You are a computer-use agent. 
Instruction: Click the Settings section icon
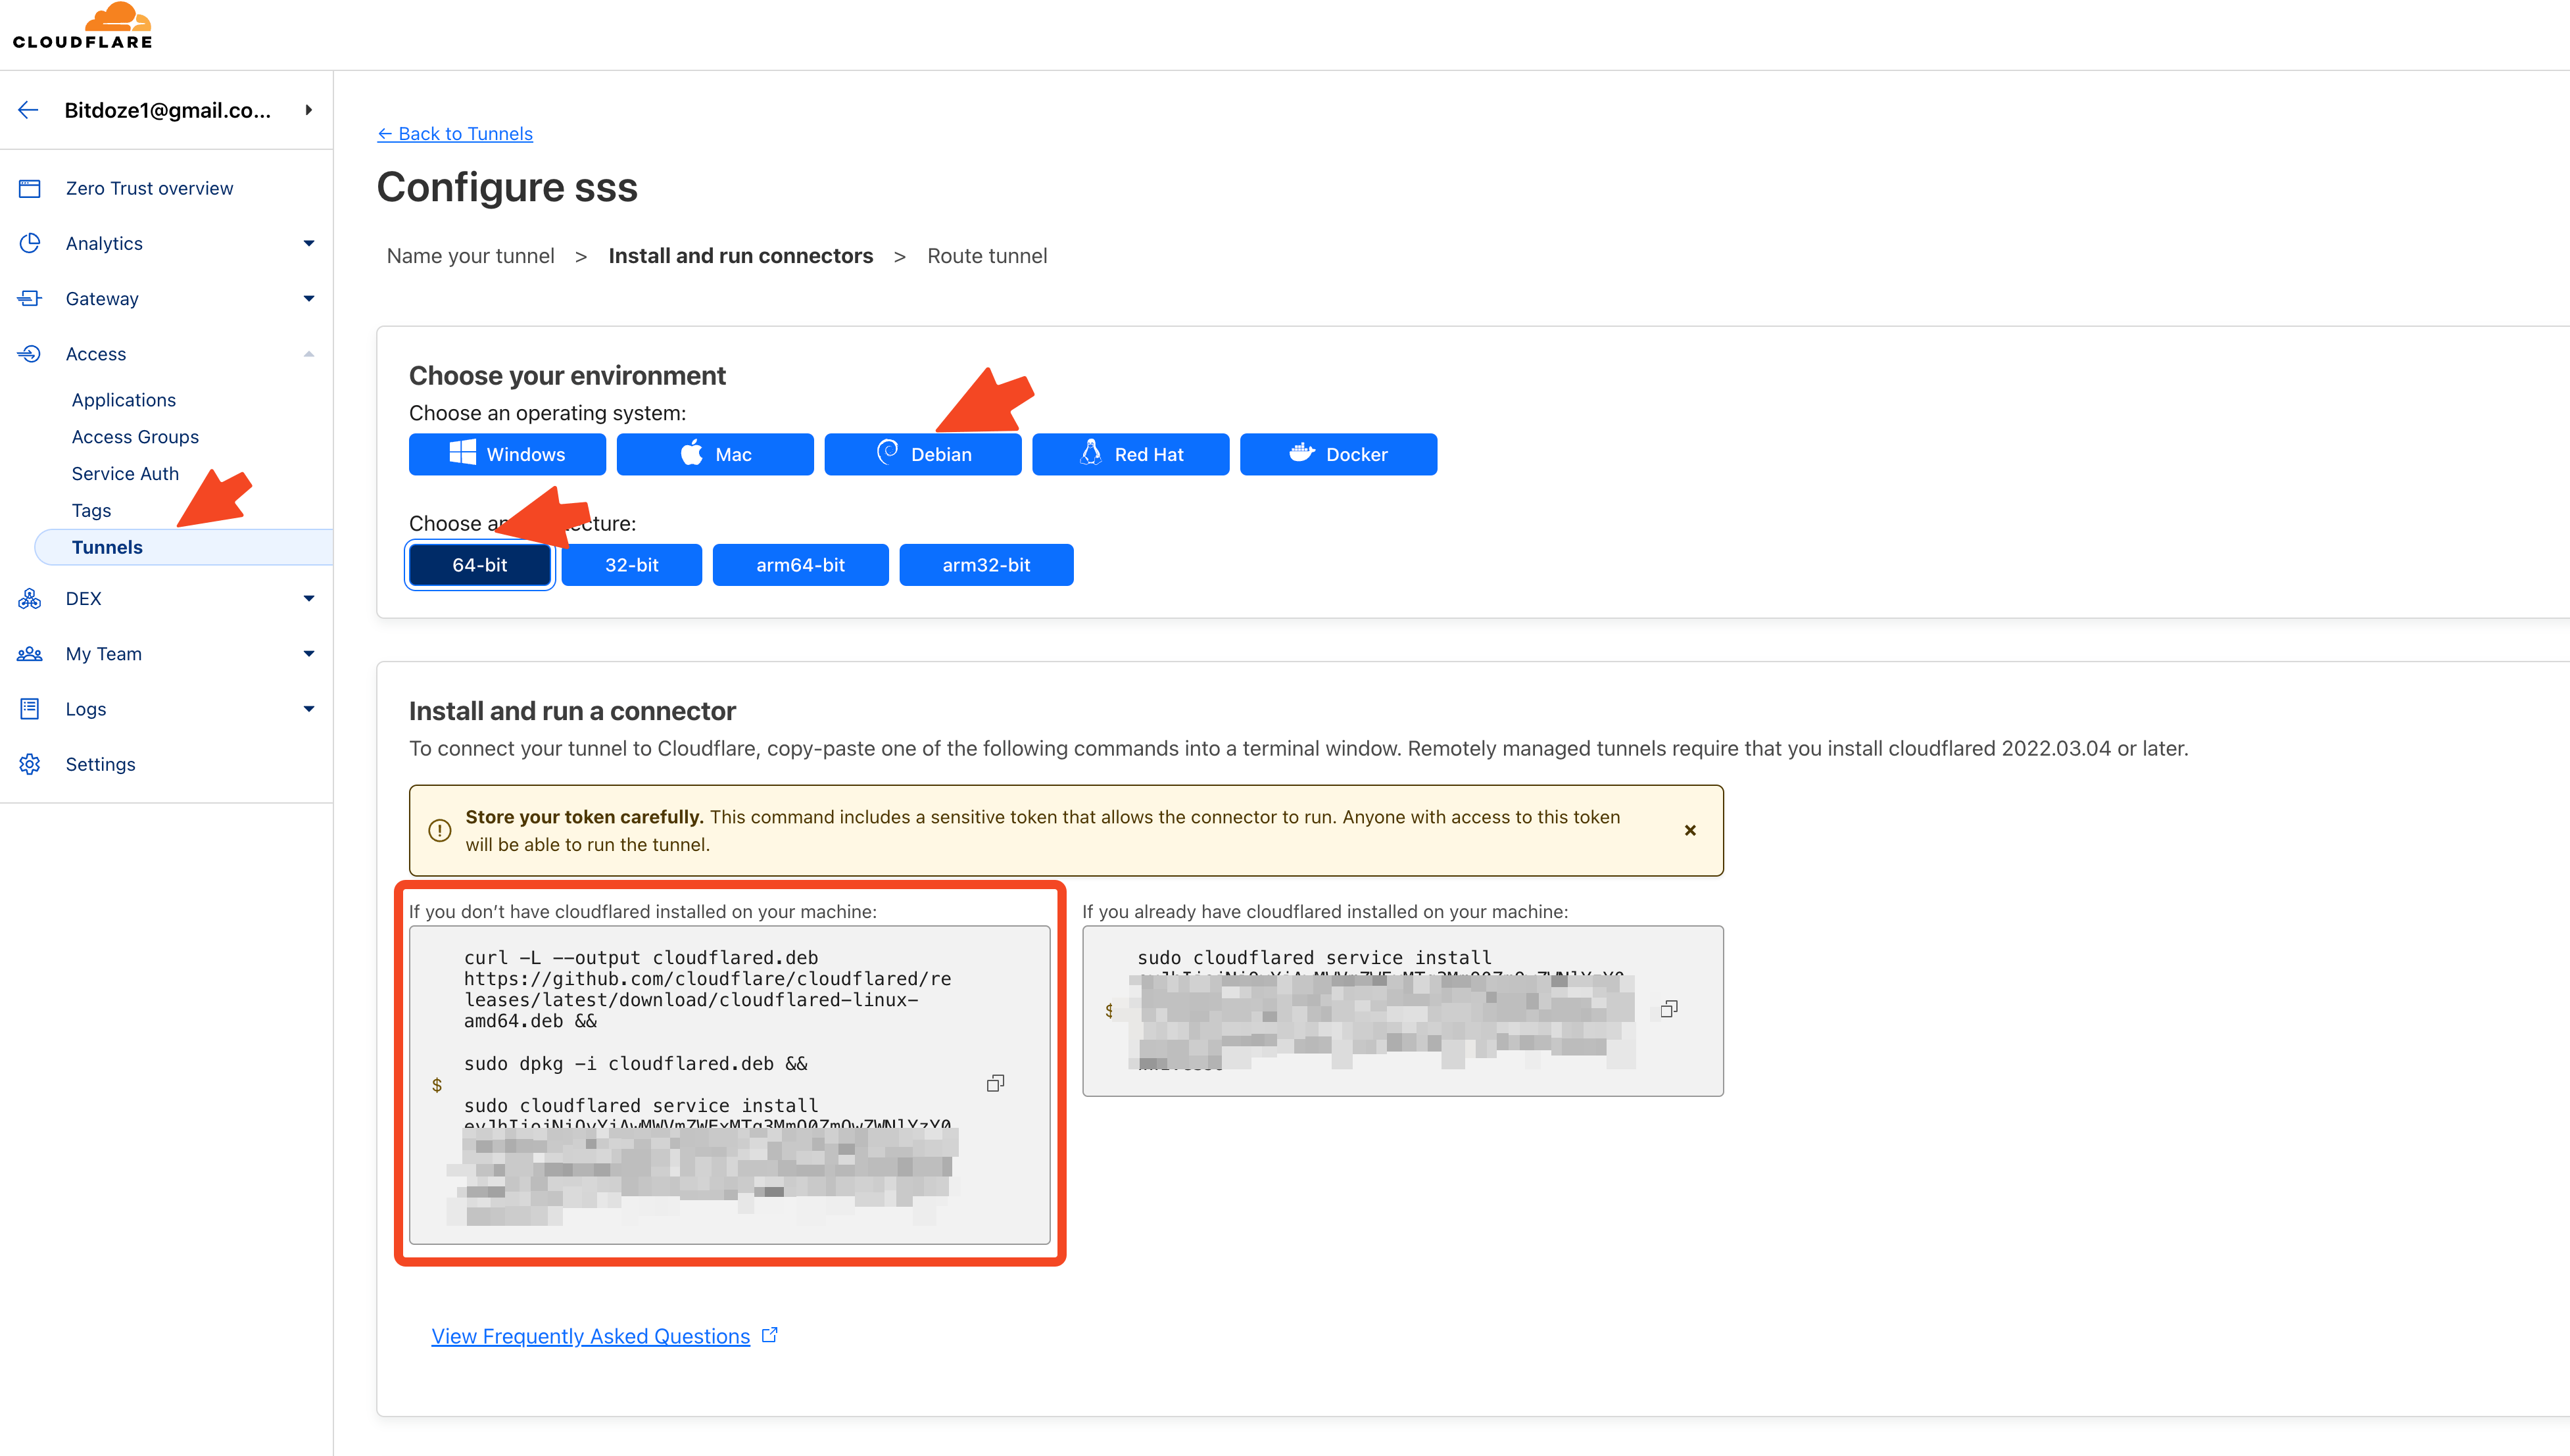tap(30, 764)
